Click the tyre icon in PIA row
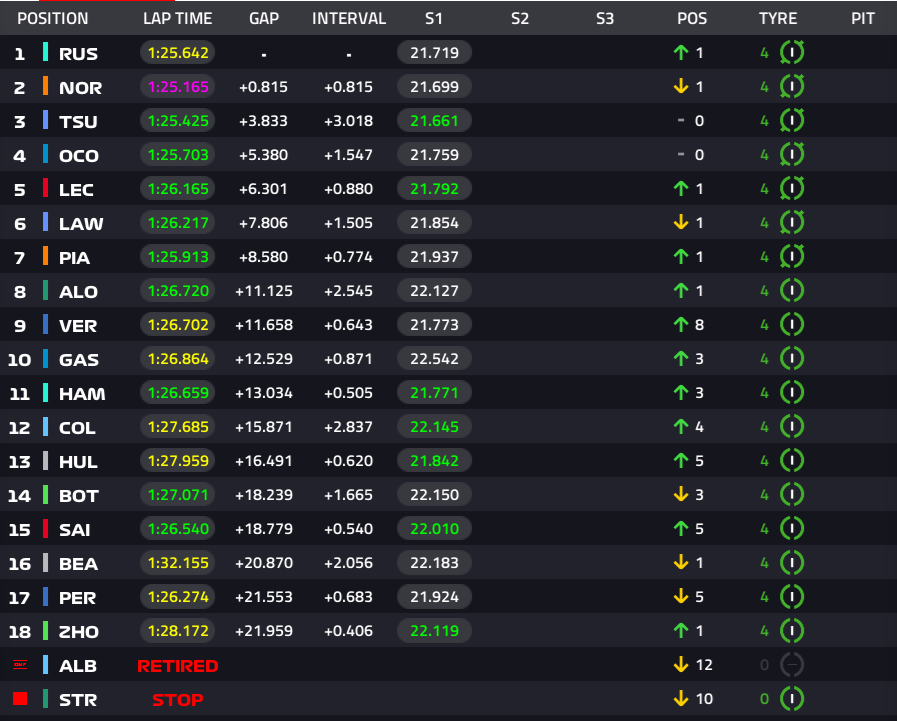The image size is (897, 721). (x=792, y=256)
